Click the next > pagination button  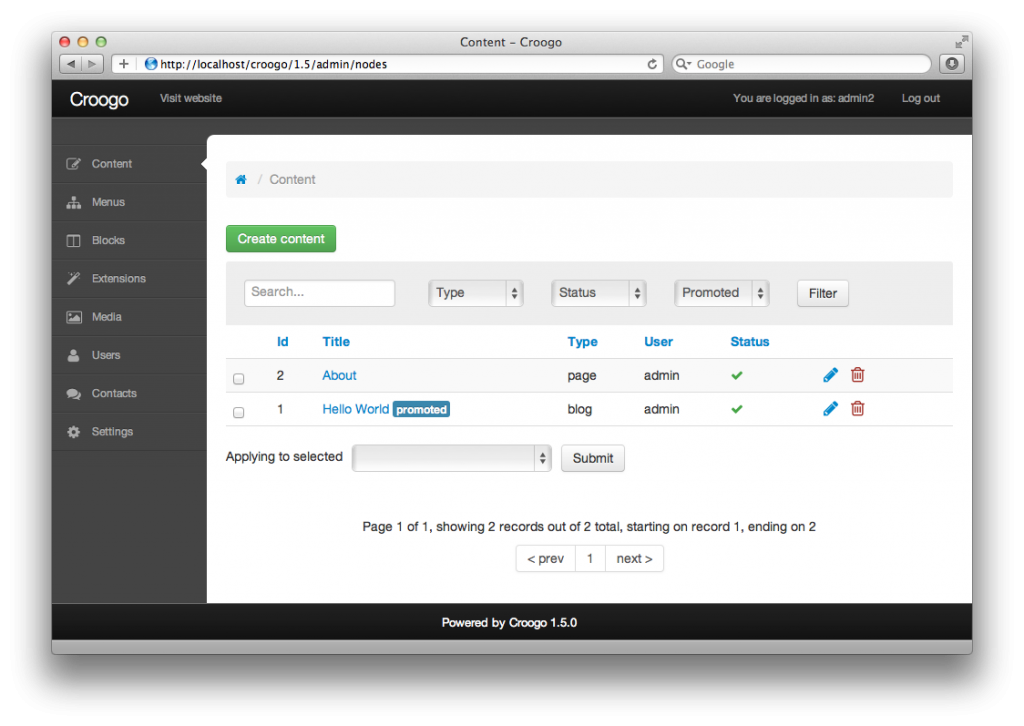[x=635, y=559]
